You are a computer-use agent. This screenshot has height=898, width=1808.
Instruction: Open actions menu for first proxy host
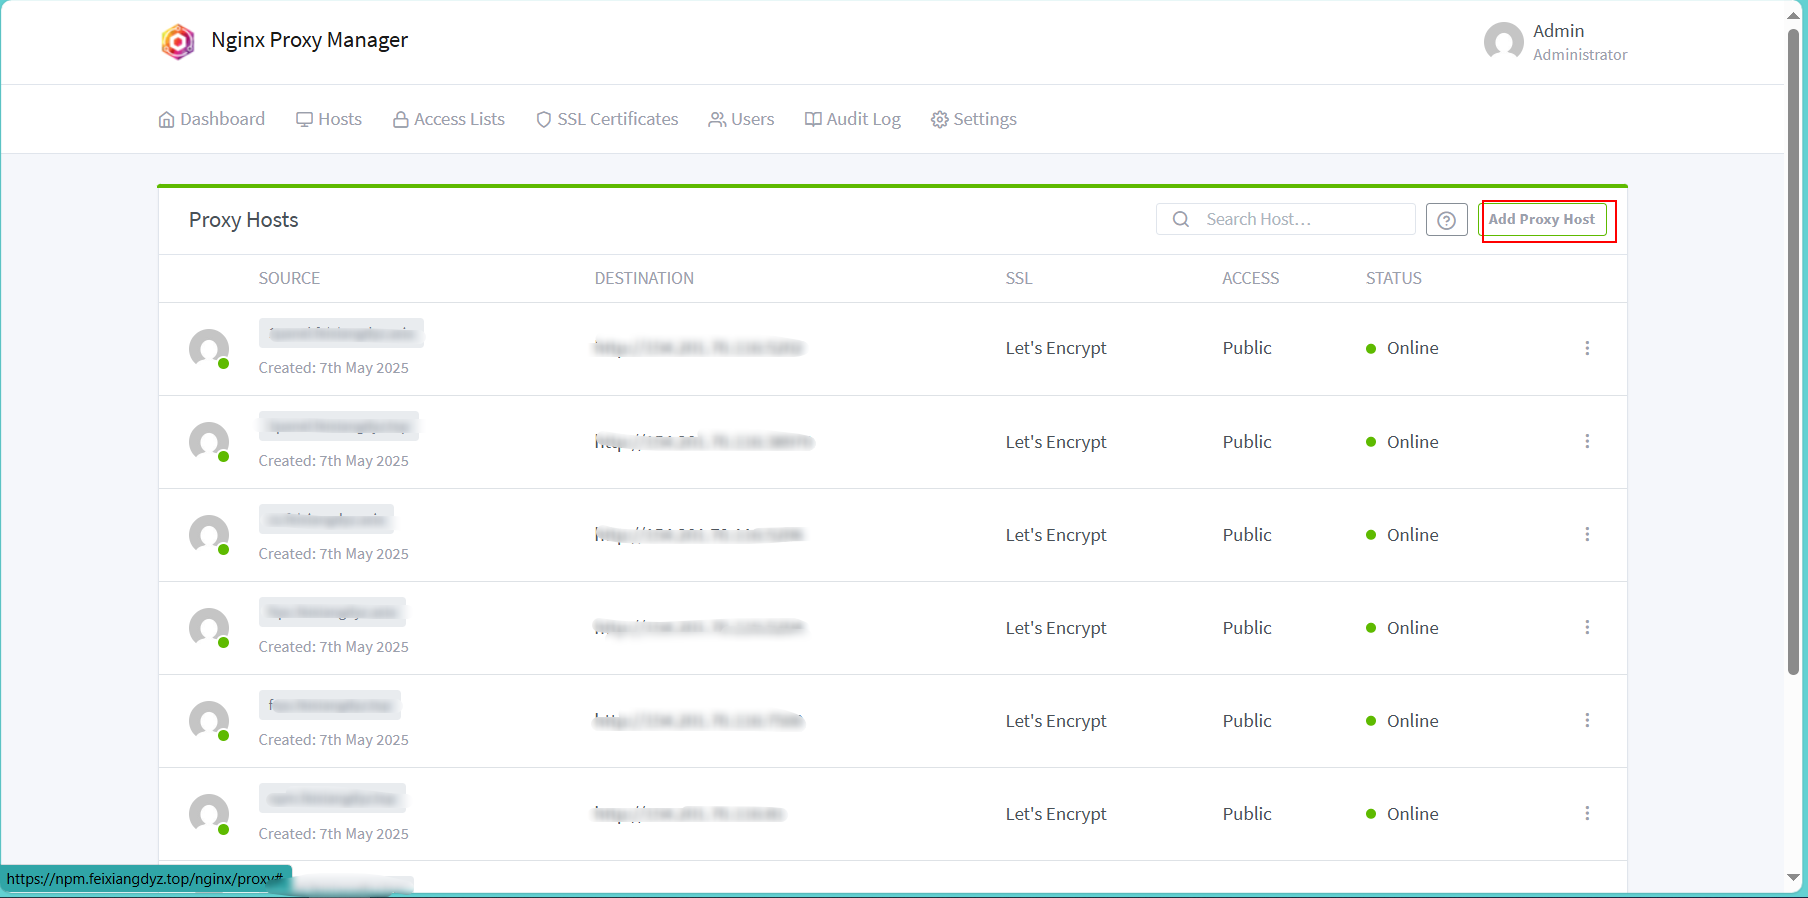pos(1587,348)
